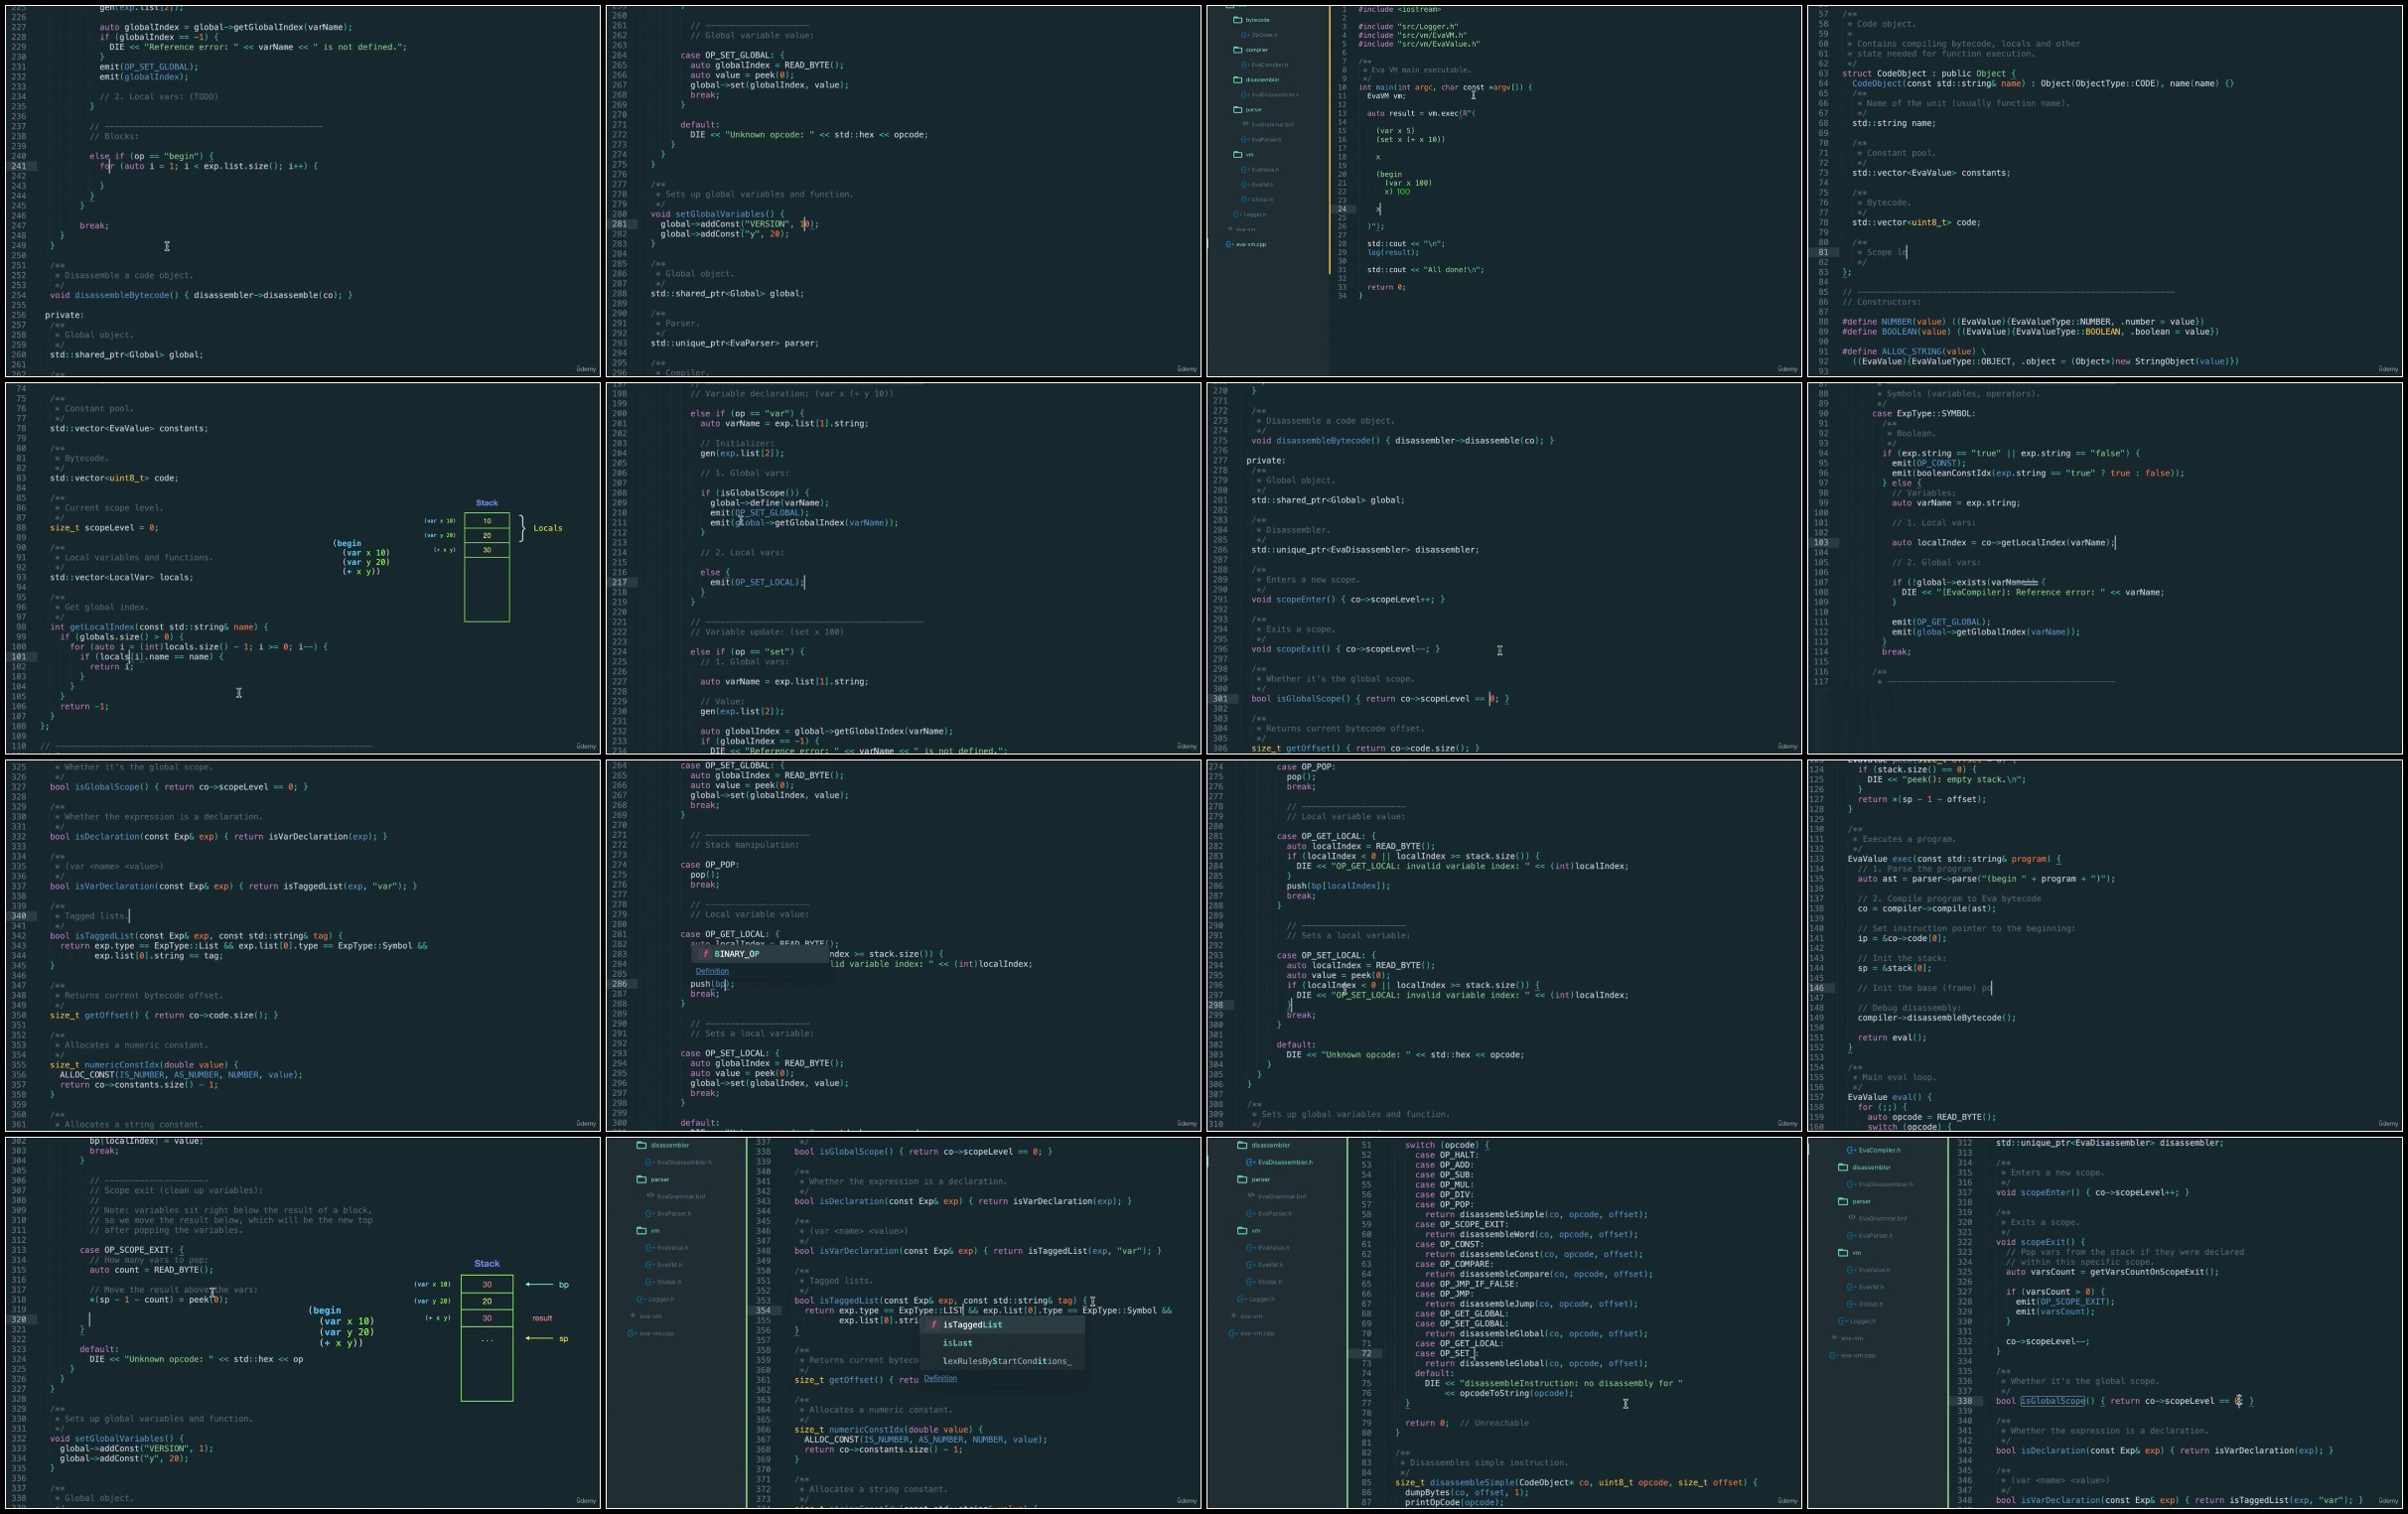Image resolution: width=2408 pixels, height=1514 pixels.
Task: Open the EvaGrammar.bnf file entry
Action: tap(1273, 125)
